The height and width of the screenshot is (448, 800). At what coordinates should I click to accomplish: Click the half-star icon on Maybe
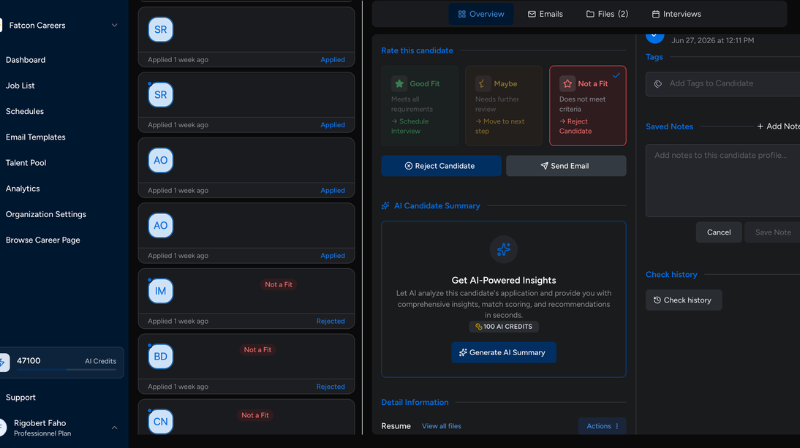(483, 83)
